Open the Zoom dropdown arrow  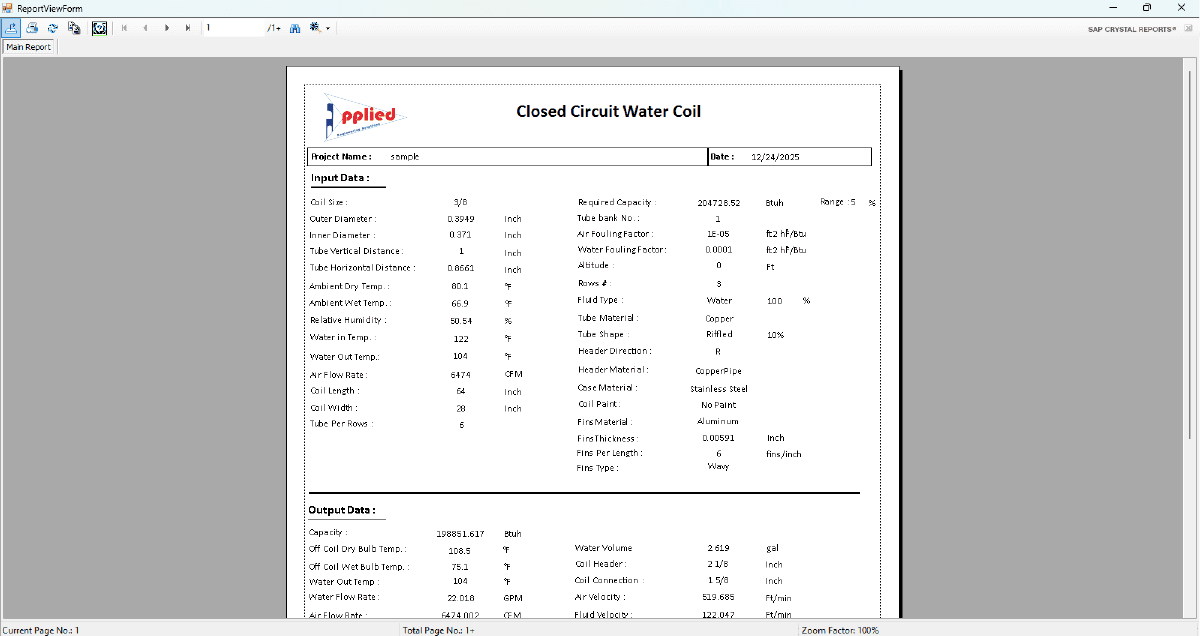click(327, 28)
